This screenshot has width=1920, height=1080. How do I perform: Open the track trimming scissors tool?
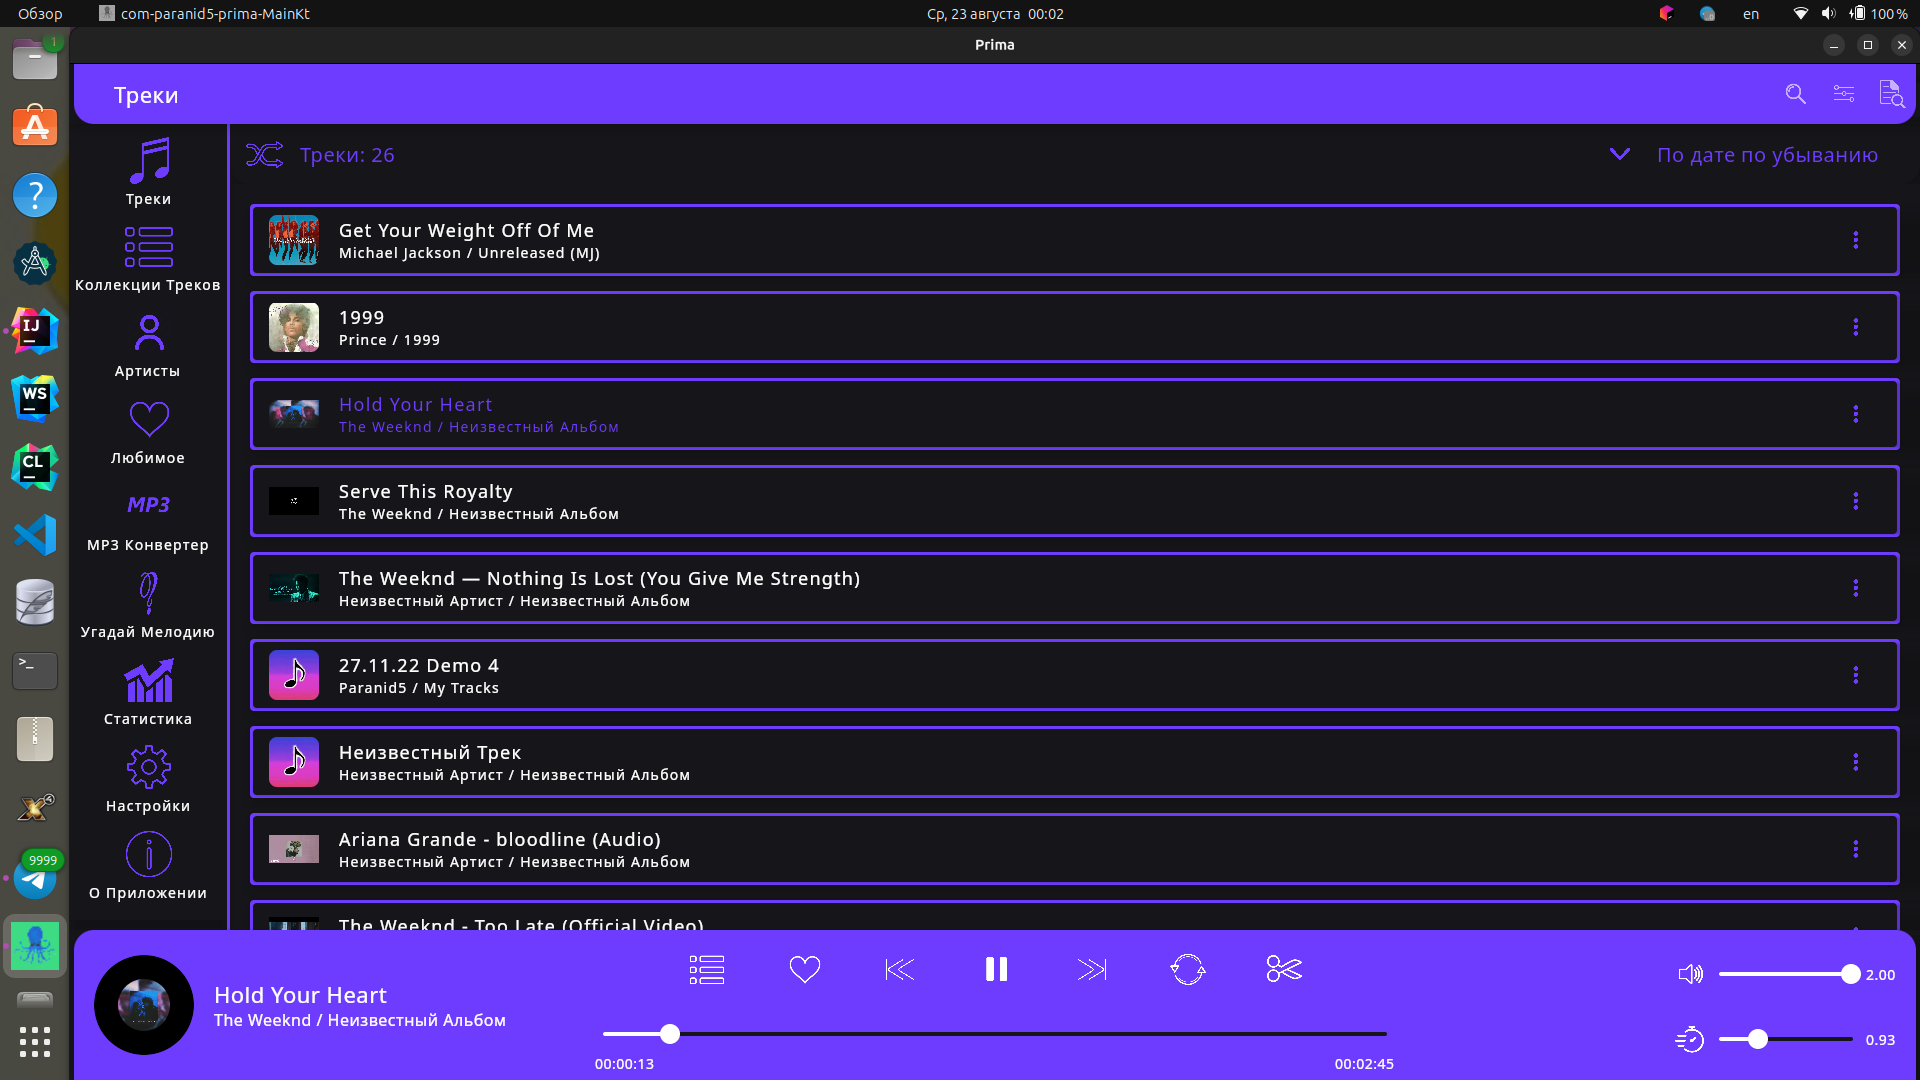tap(1283, 969)
